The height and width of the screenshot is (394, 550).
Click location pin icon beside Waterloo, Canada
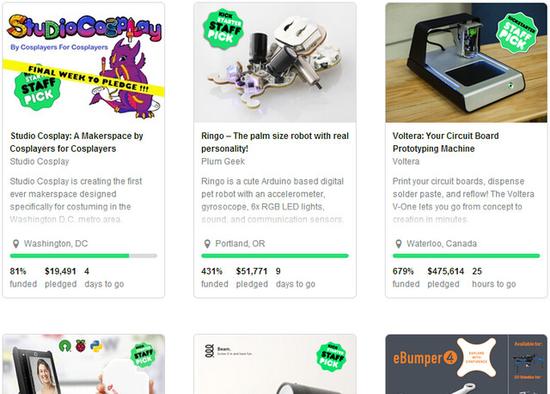tap(398, 243)
